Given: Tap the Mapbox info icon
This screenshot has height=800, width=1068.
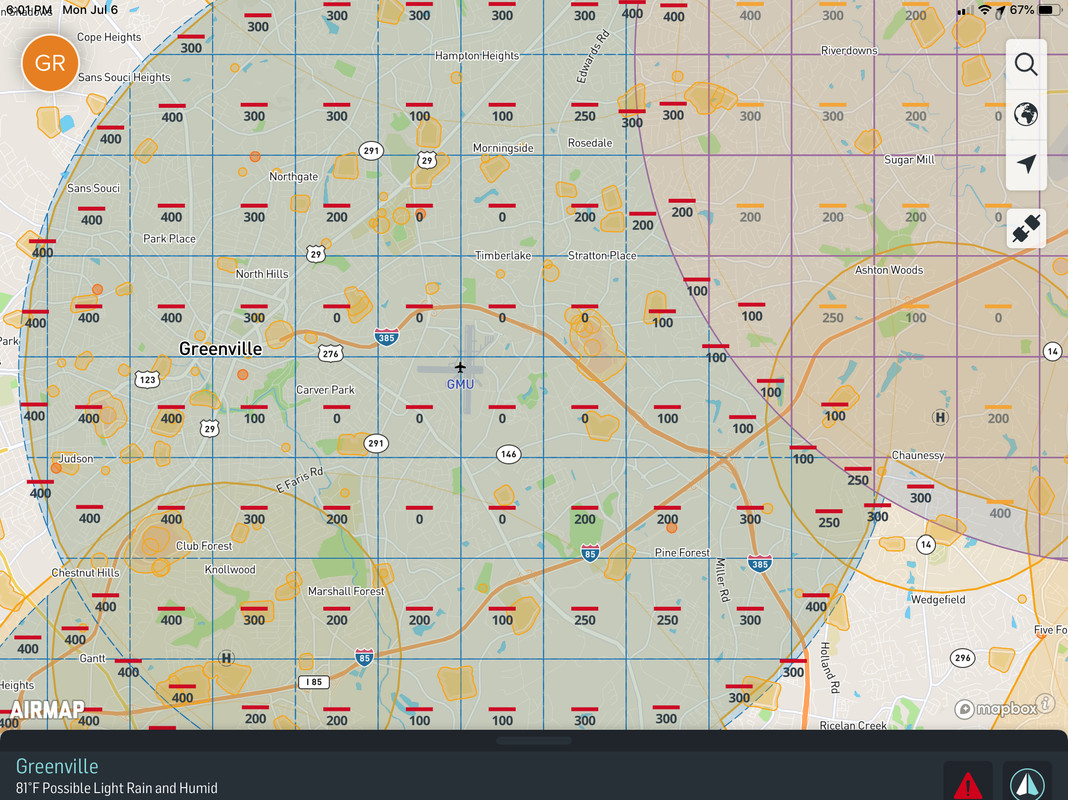Looking at the screenshot, I should [x=1045, y=703].
